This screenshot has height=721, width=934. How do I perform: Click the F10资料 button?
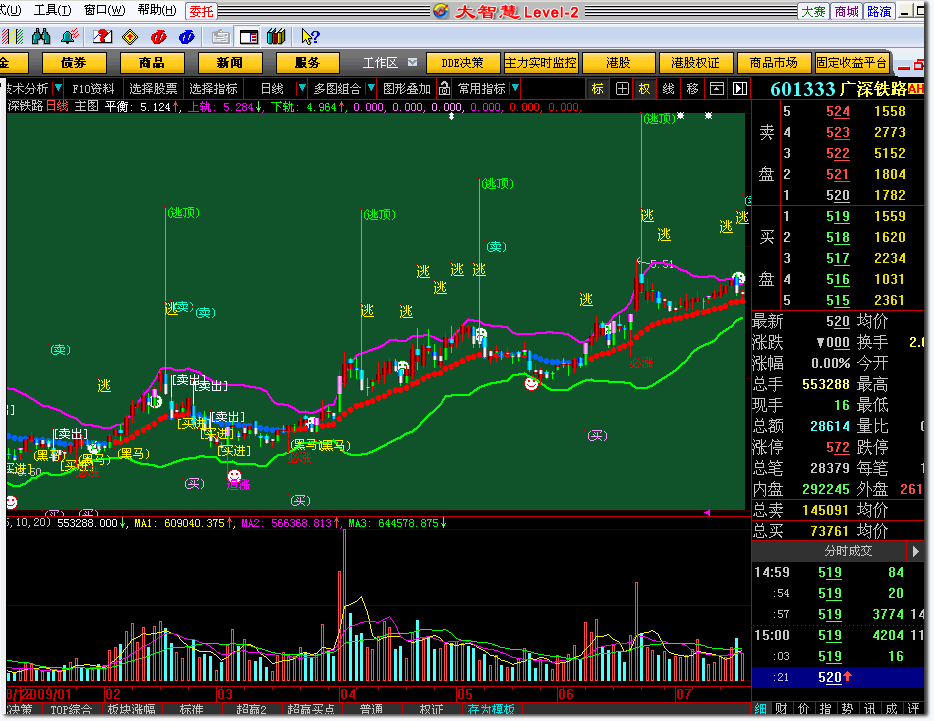(94, 89)
